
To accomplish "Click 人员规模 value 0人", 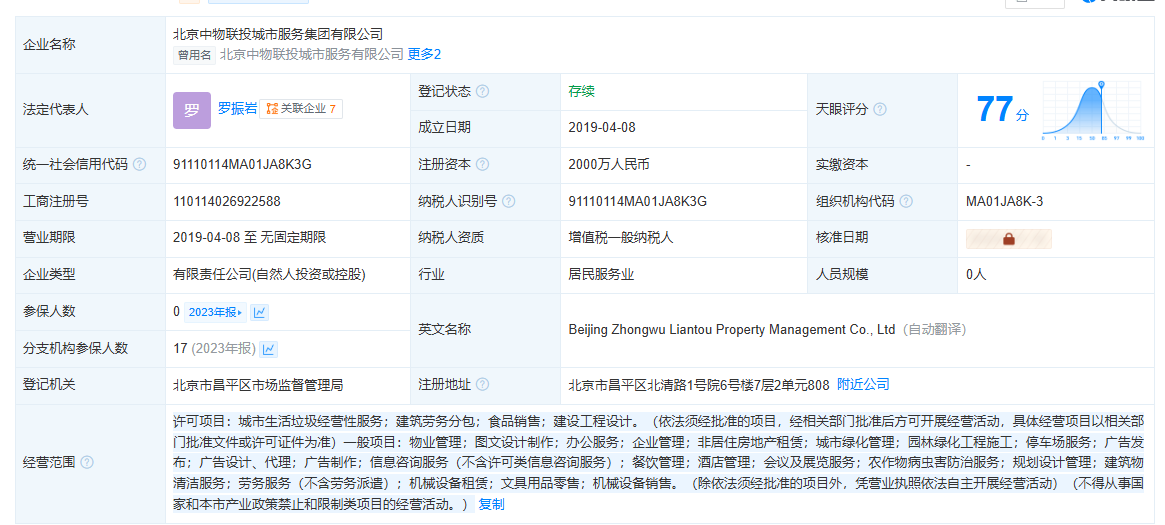I will [976, 275].
